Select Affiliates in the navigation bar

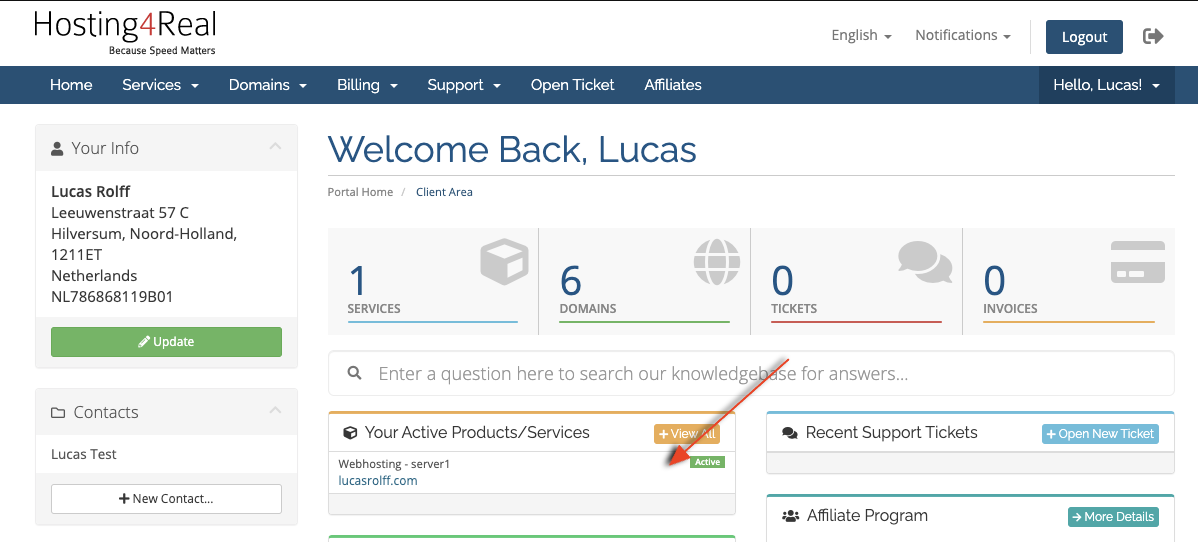(x=672, y=85)
